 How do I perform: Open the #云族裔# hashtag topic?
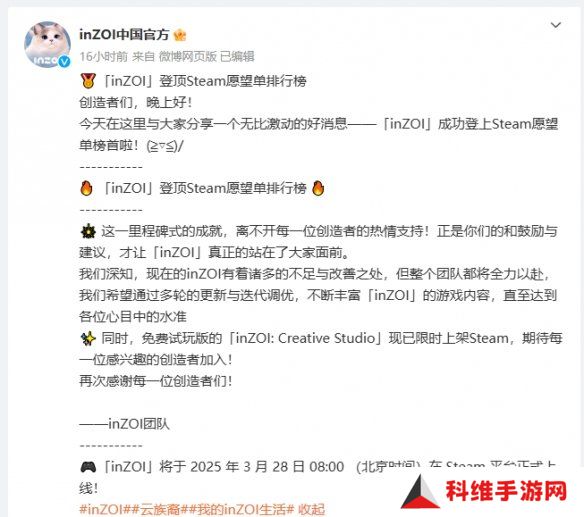pos(157,509)
